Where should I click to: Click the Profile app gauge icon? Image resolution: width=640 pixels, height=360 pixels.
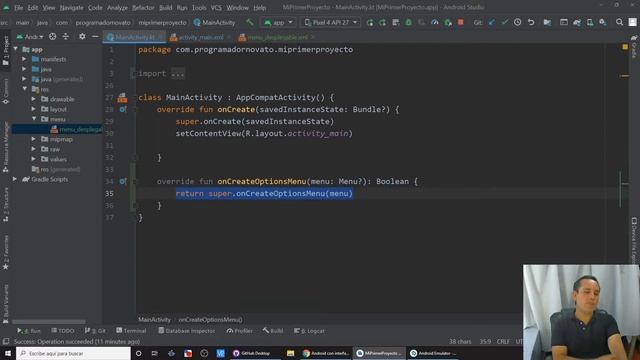[x=435, y=22]
